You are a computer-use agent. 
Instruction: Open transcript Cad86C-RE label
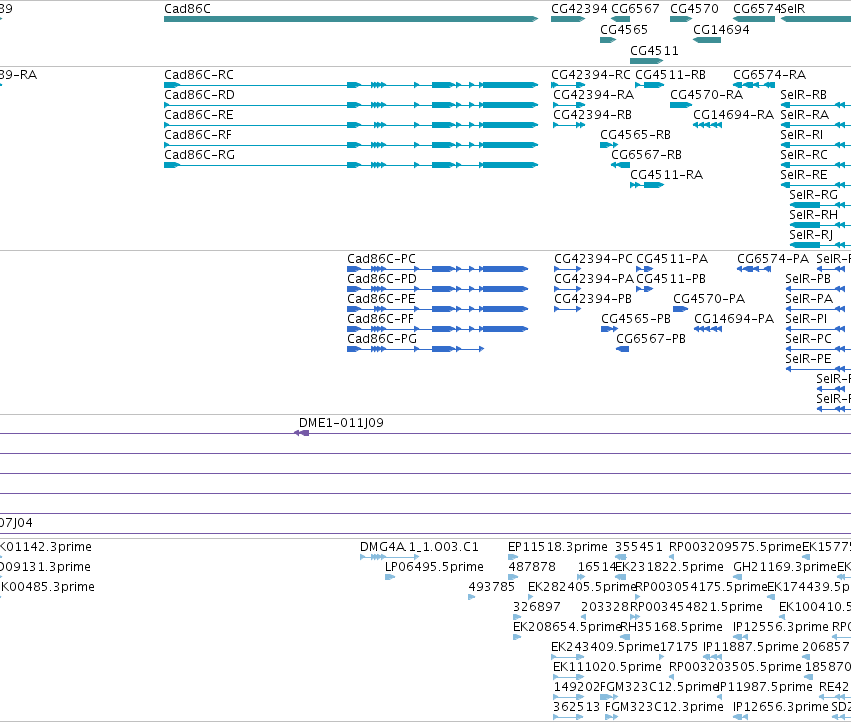(199, 115)
